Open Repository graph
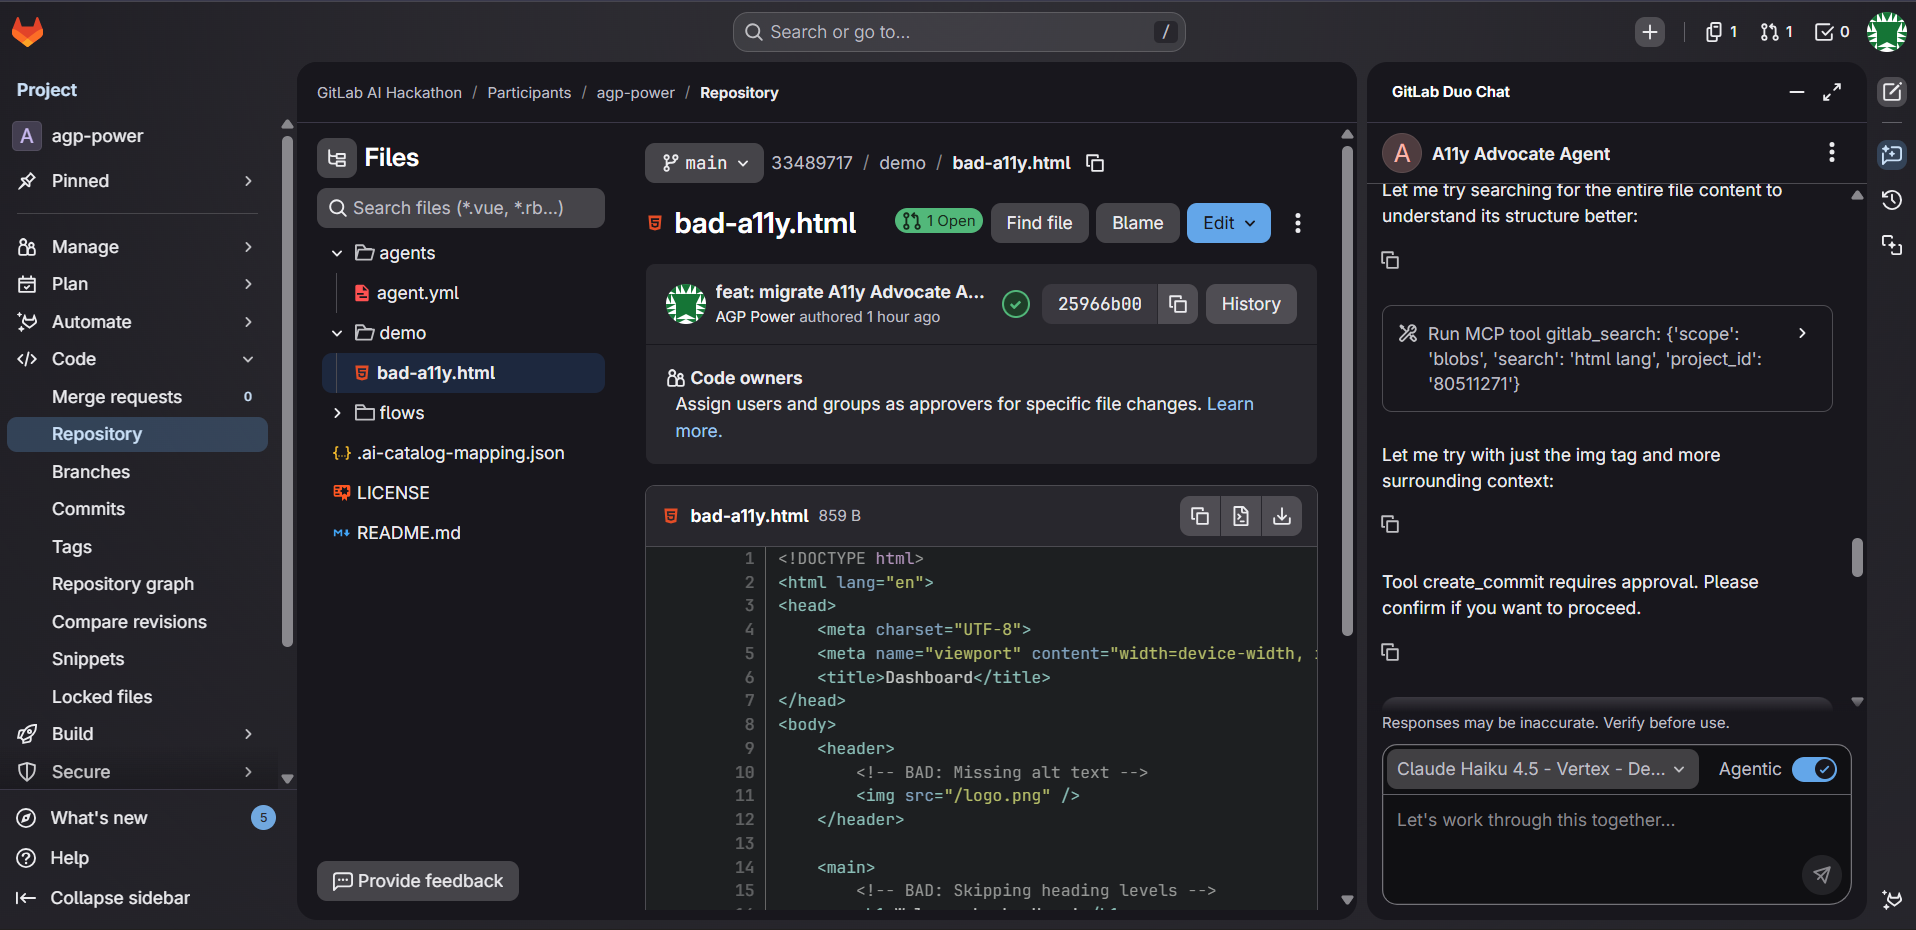Image resolution: width=1916 pixels, height=930 pixels. click(137, 584)
